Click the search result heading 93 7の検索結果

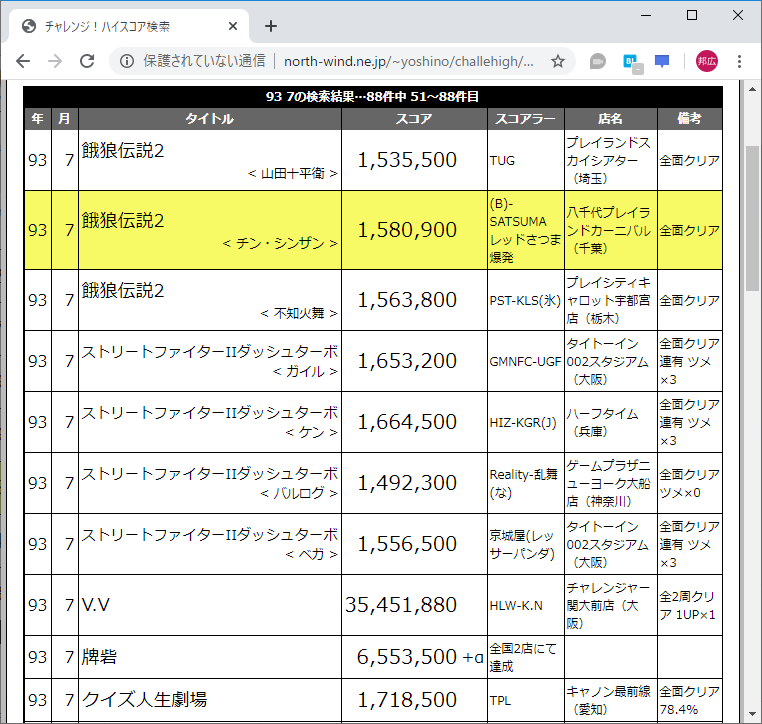pyautogui.click(x=373, y=96)
